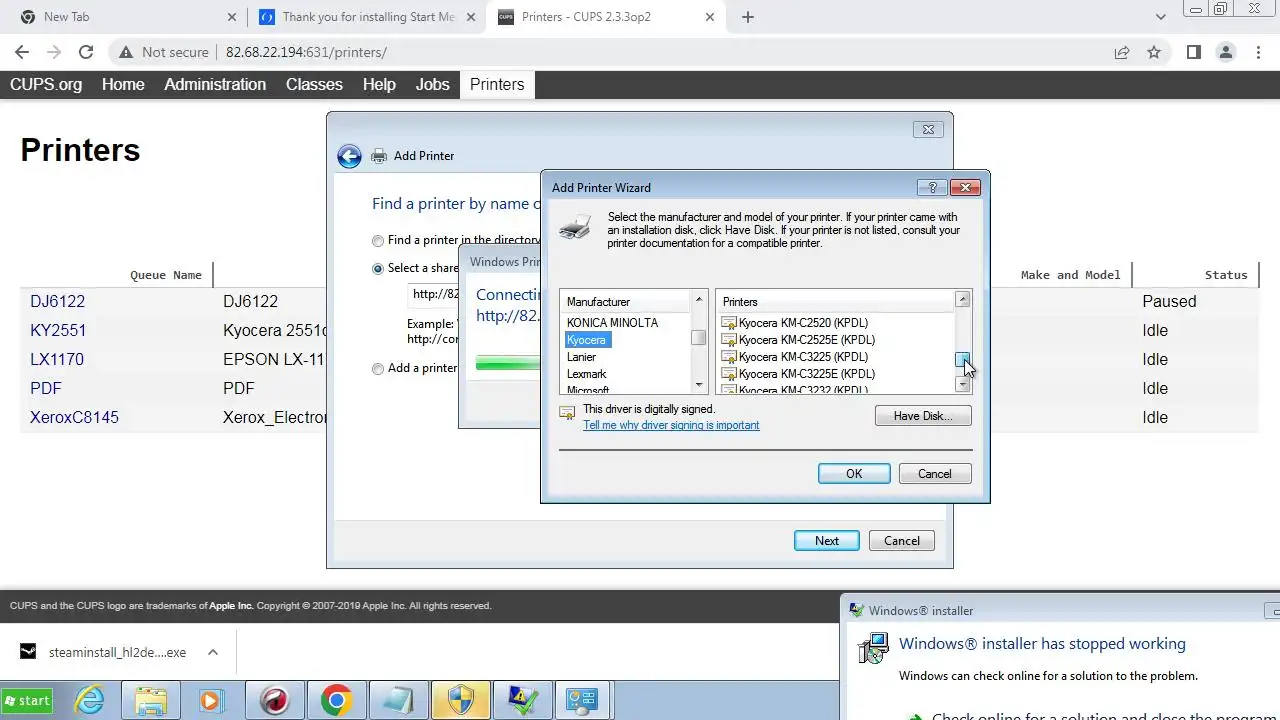Click steaminstall download file icon

(28, 652)
